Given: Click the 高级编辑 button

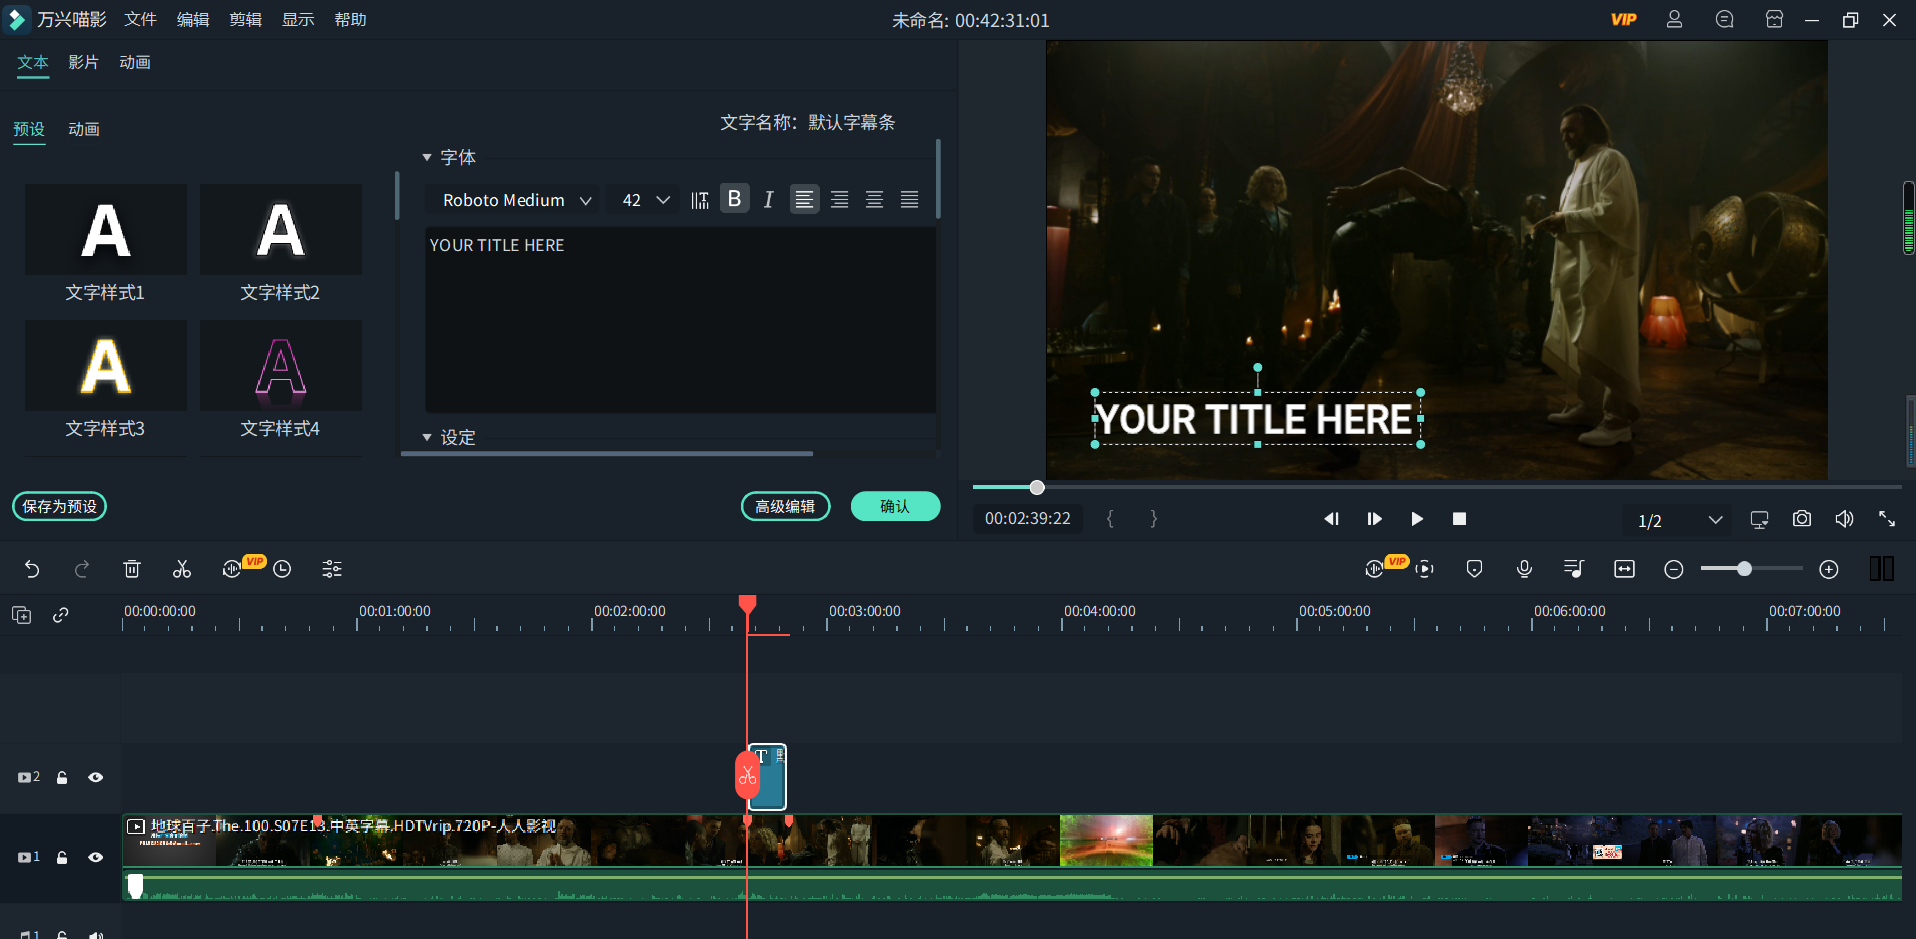Looking at the screenshot, I should coord(785,506).
